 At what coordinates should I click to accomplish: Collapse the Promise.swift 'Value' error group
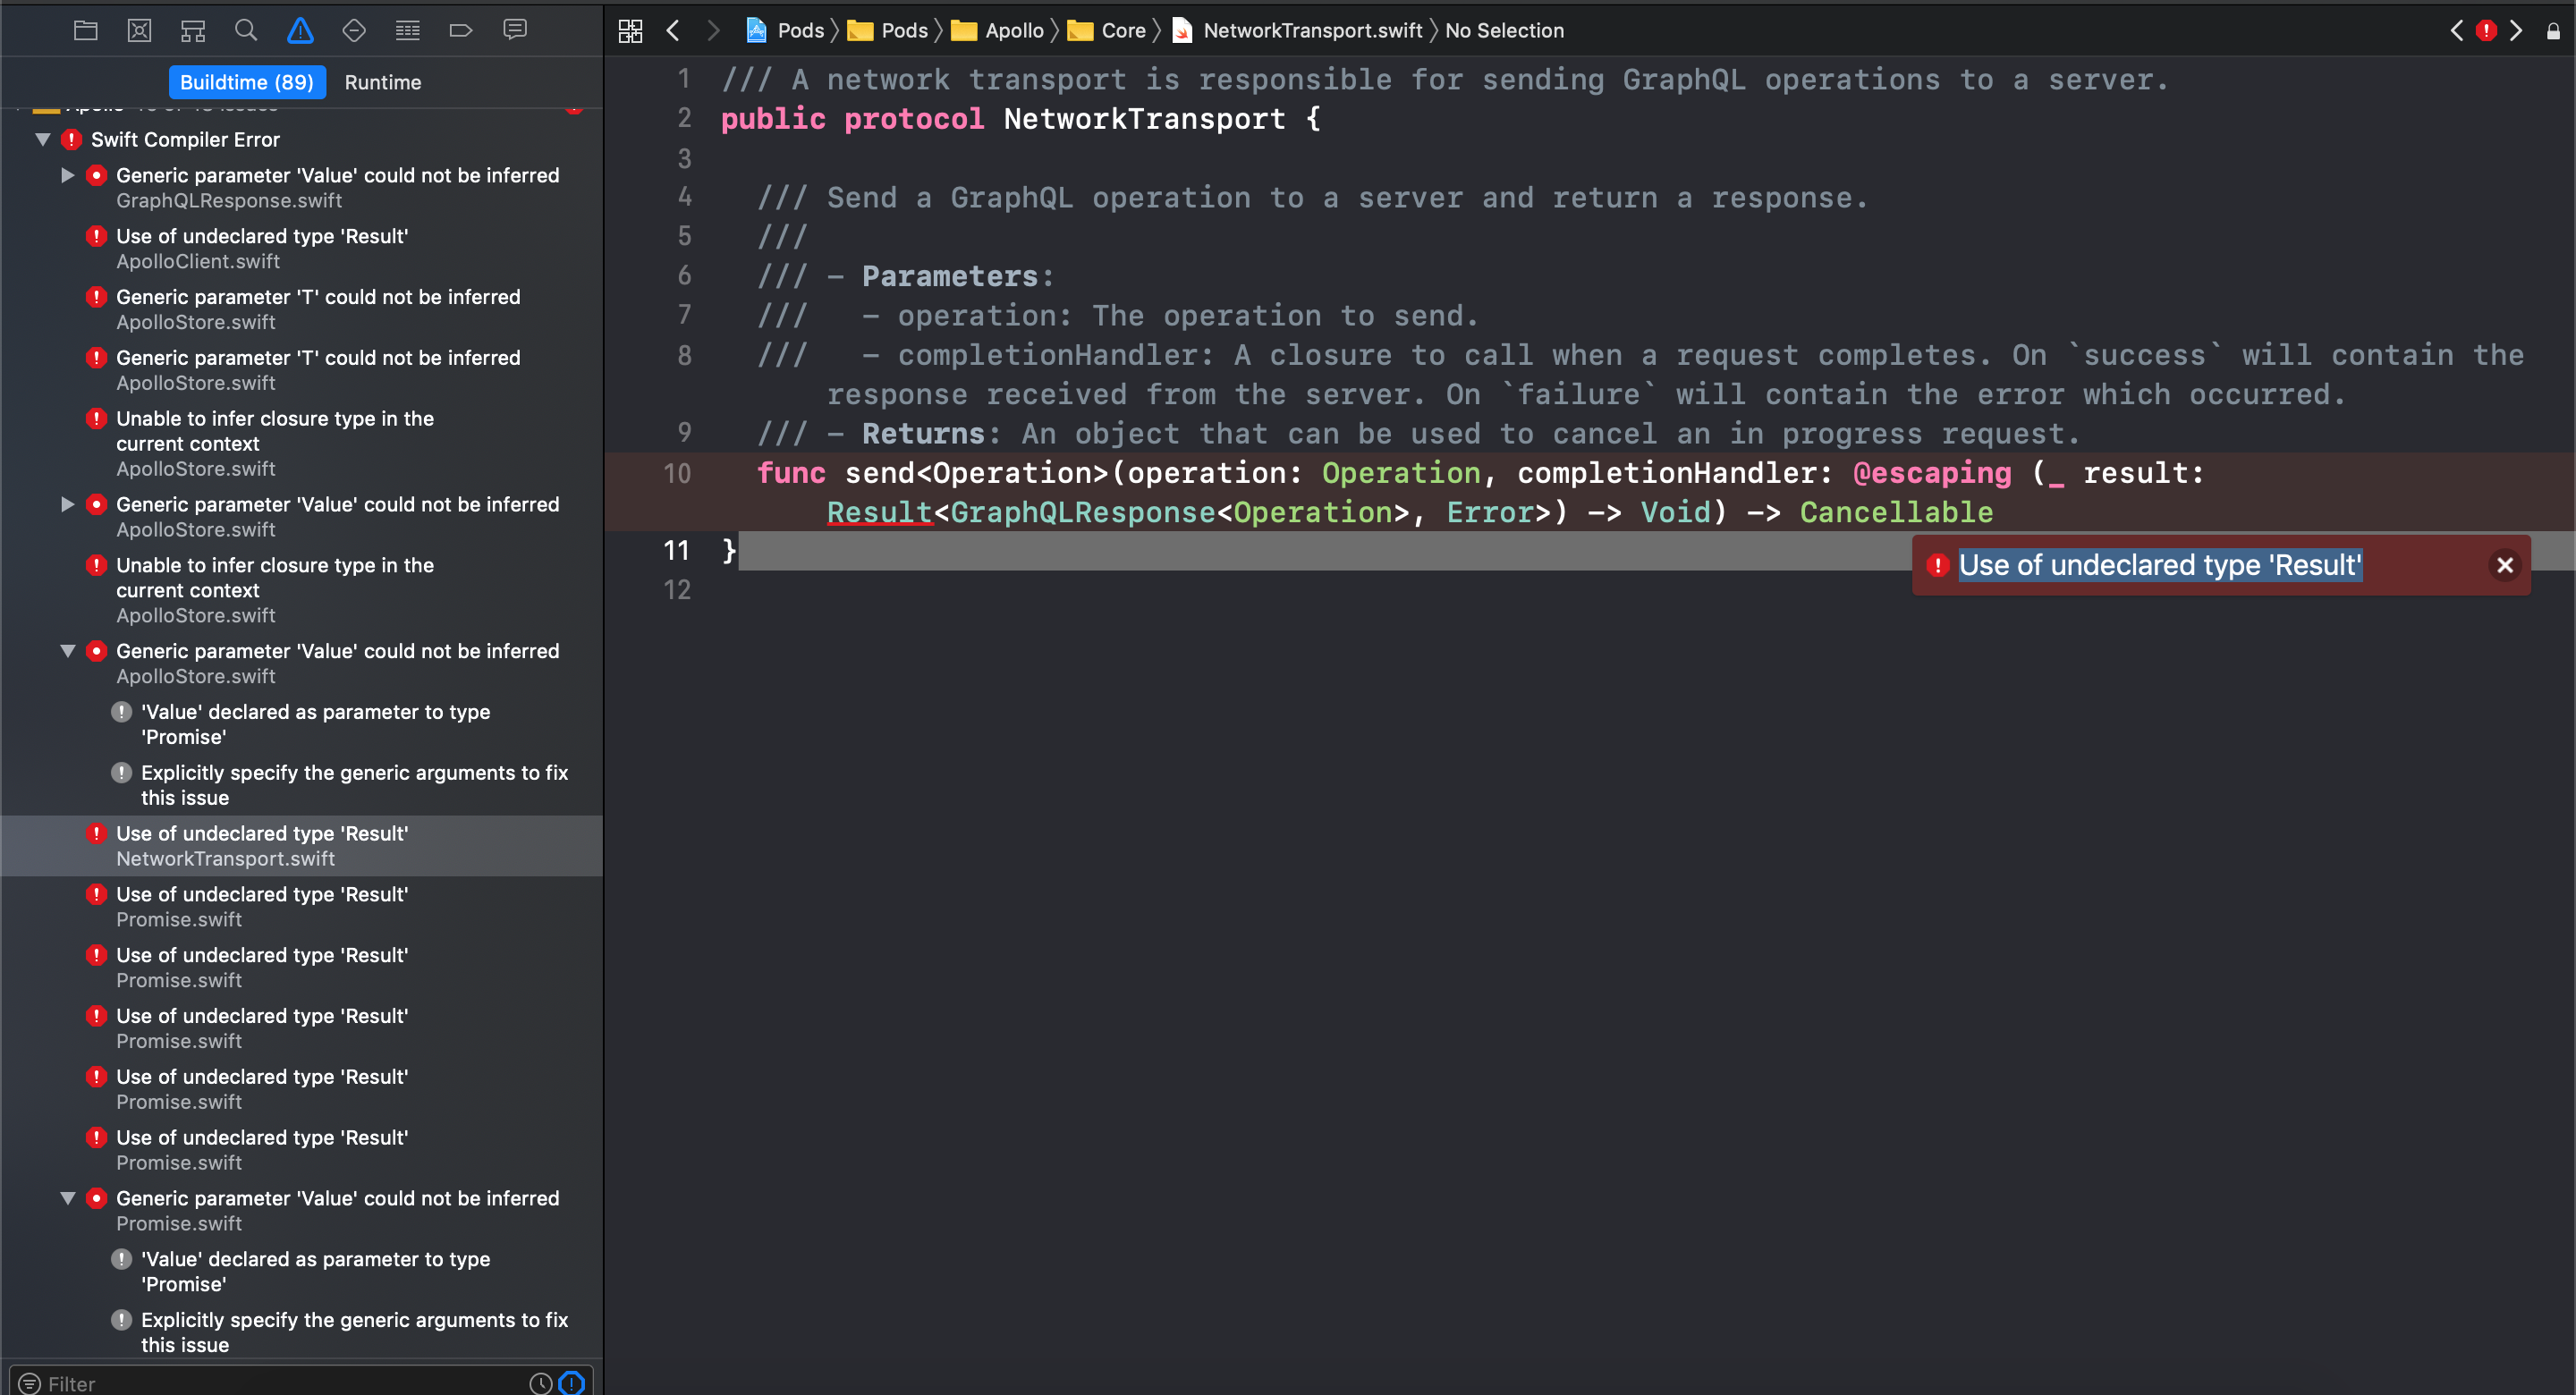coord(67,1198)
